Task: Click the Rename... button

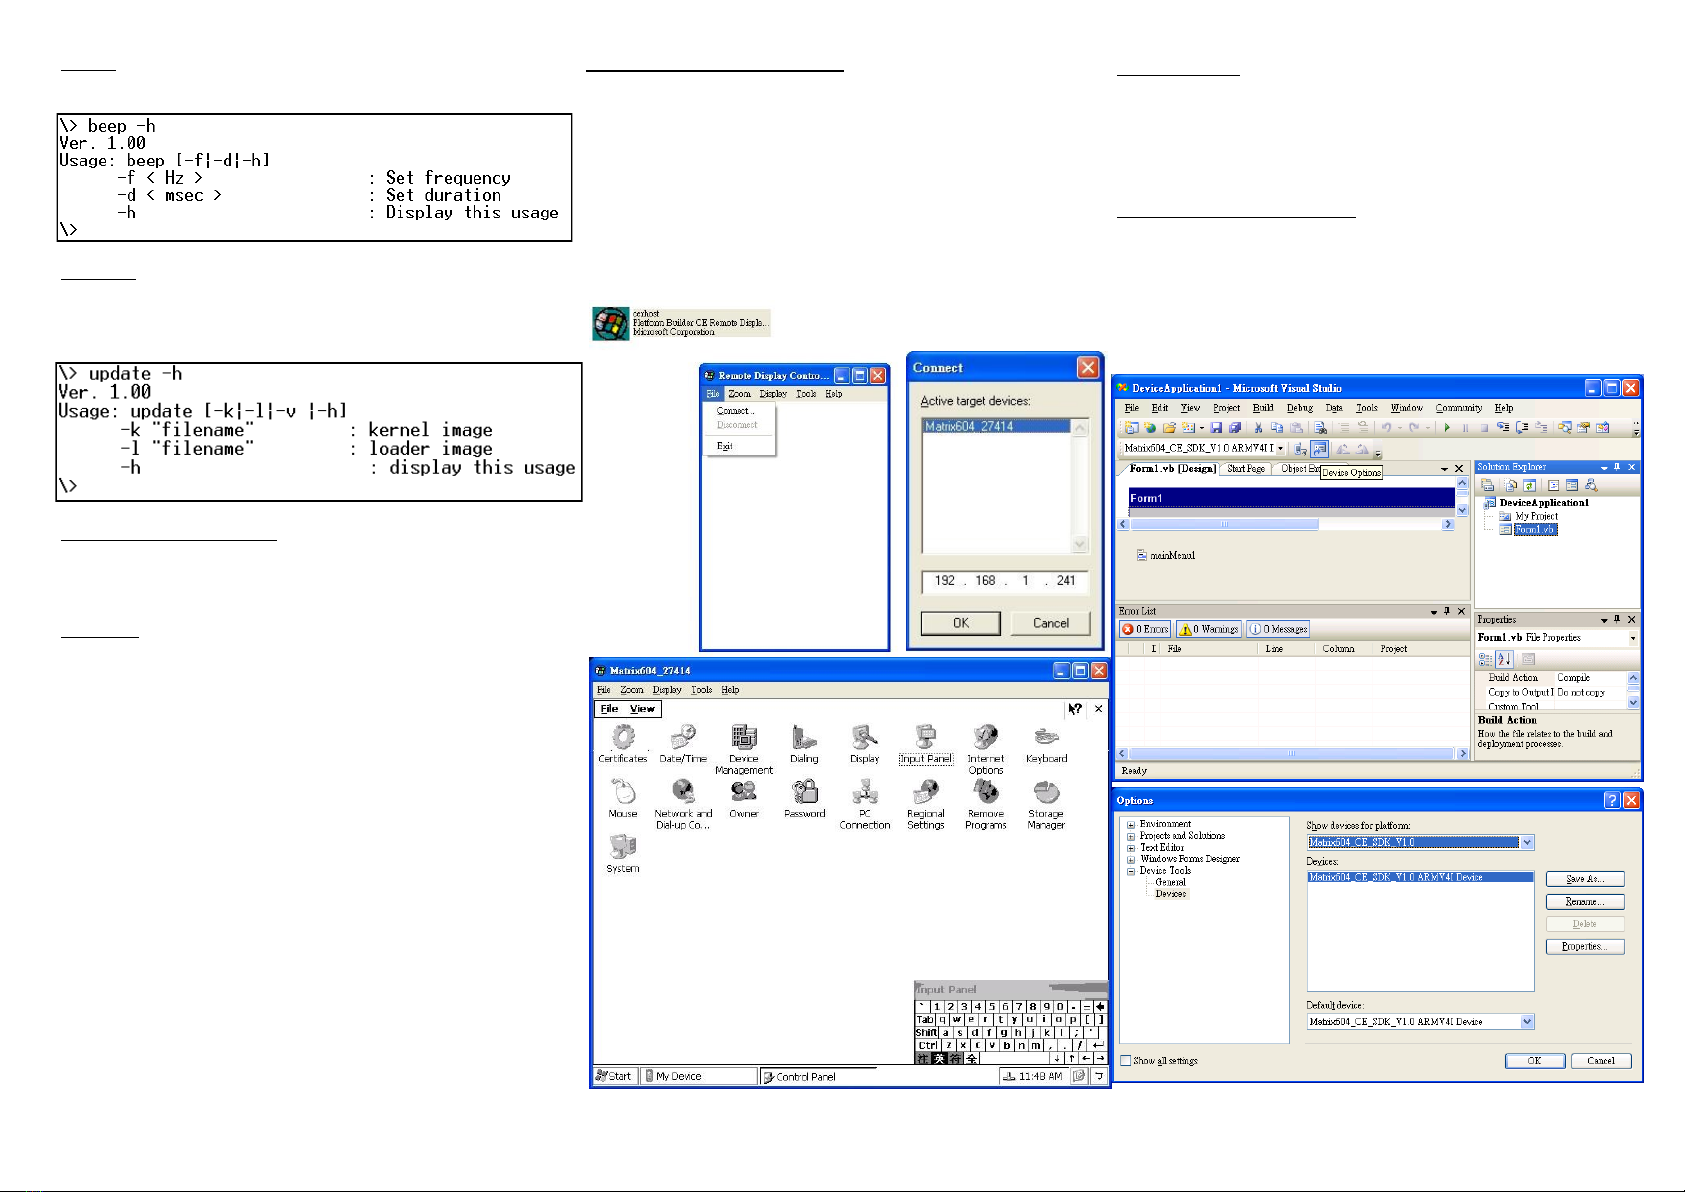Action: (x=1585, y=902)
